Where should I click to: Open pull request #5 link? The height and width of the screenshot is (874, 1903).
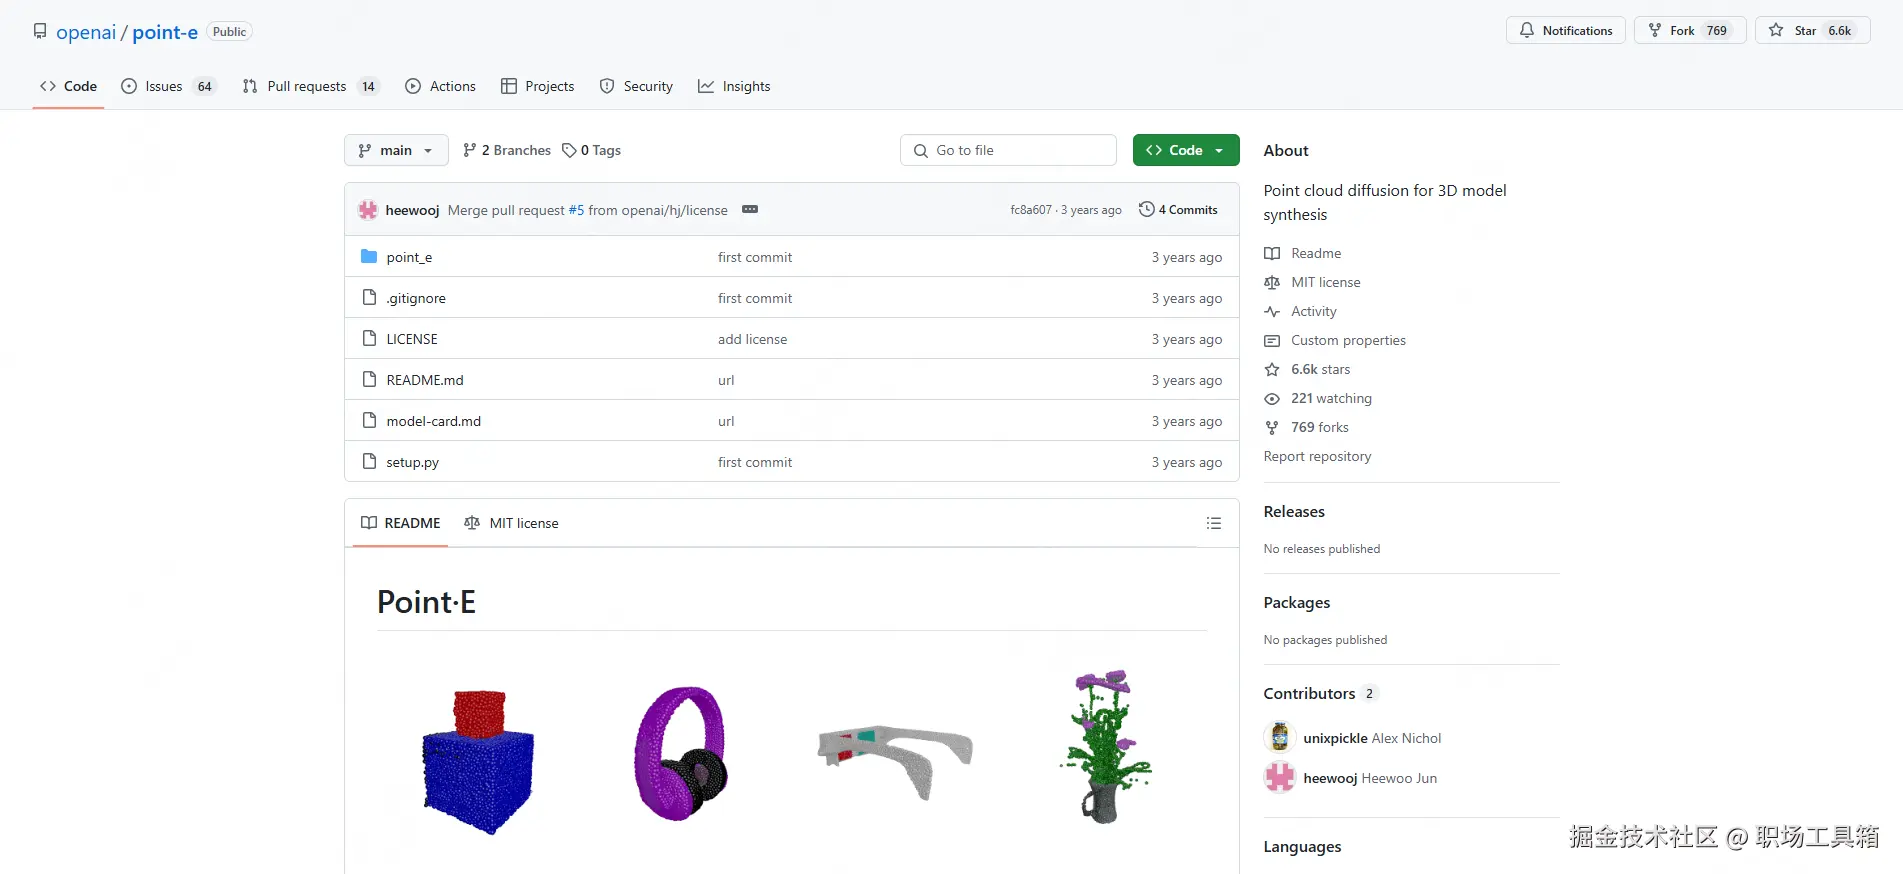576,210
